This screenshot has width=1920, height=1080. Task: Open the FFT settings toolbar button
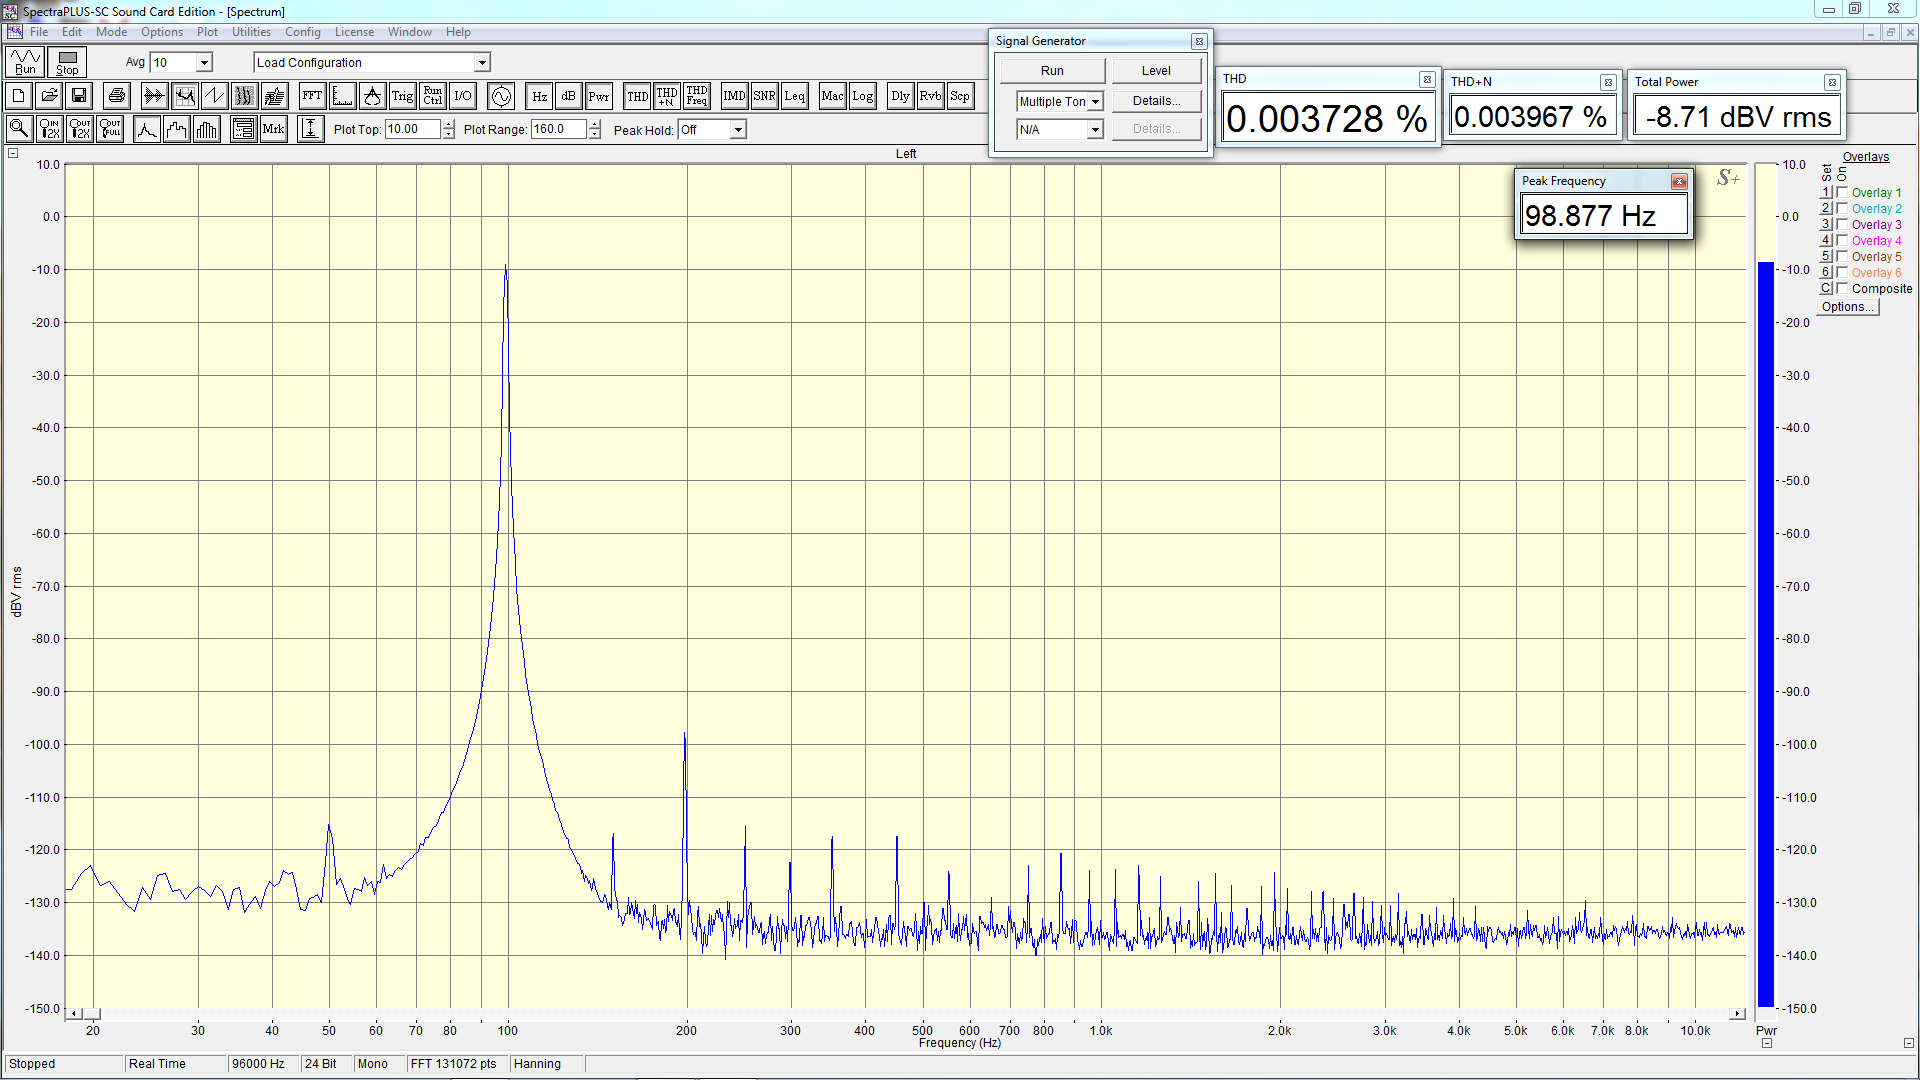click(312, 96)
